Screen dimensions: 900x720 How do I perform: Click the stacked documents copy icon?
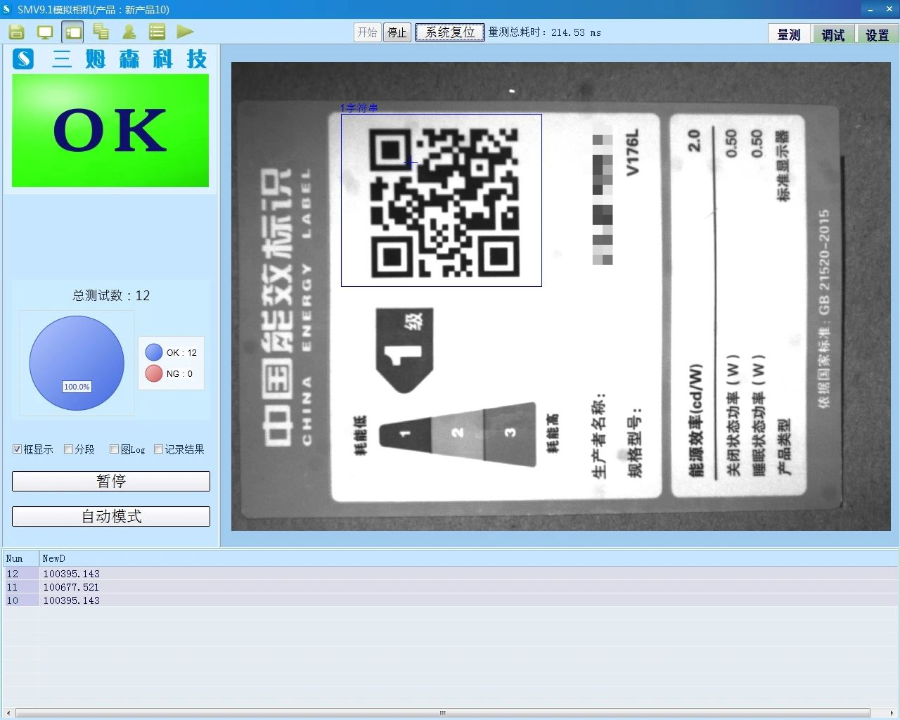point(101,32)
